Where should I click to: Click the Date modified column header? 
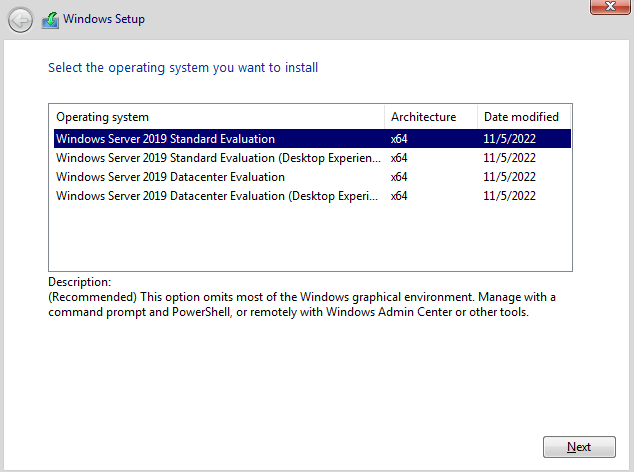coord(524,117)
